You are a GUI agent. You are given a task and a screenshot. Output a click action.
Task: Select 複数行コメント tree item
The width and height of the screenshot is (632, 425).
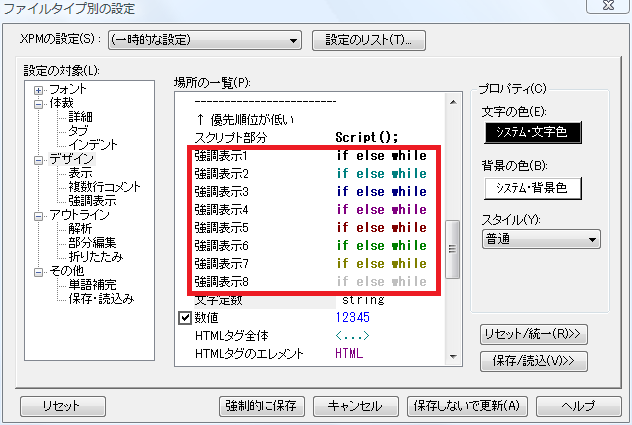pos(104,187)
